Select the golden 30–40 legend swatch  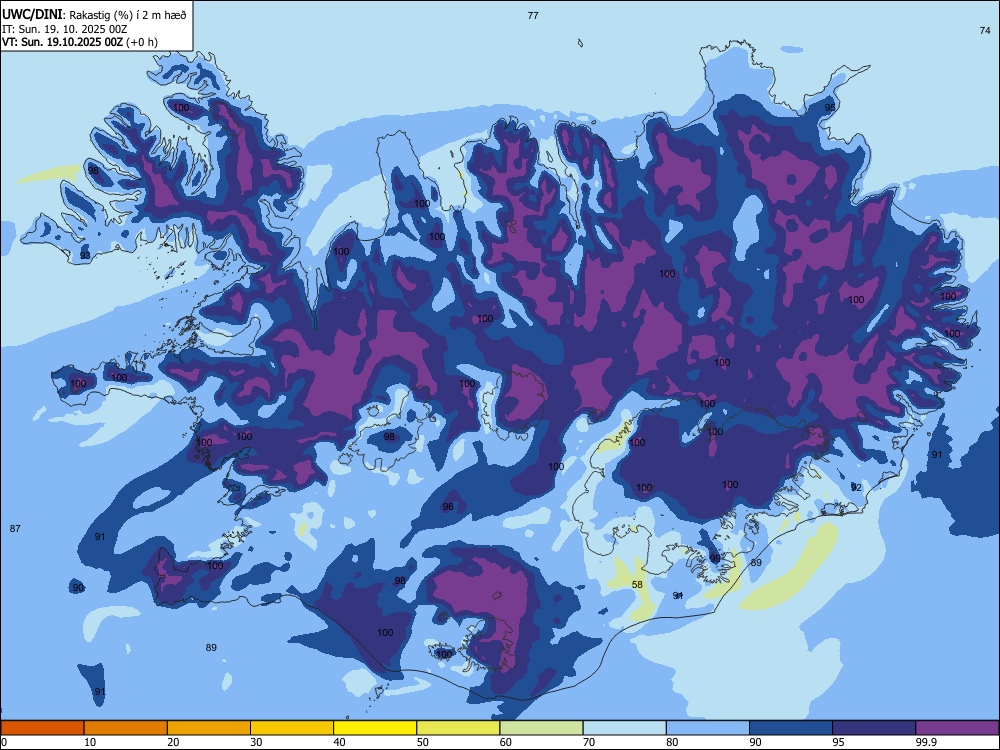(x=292, y=728)
